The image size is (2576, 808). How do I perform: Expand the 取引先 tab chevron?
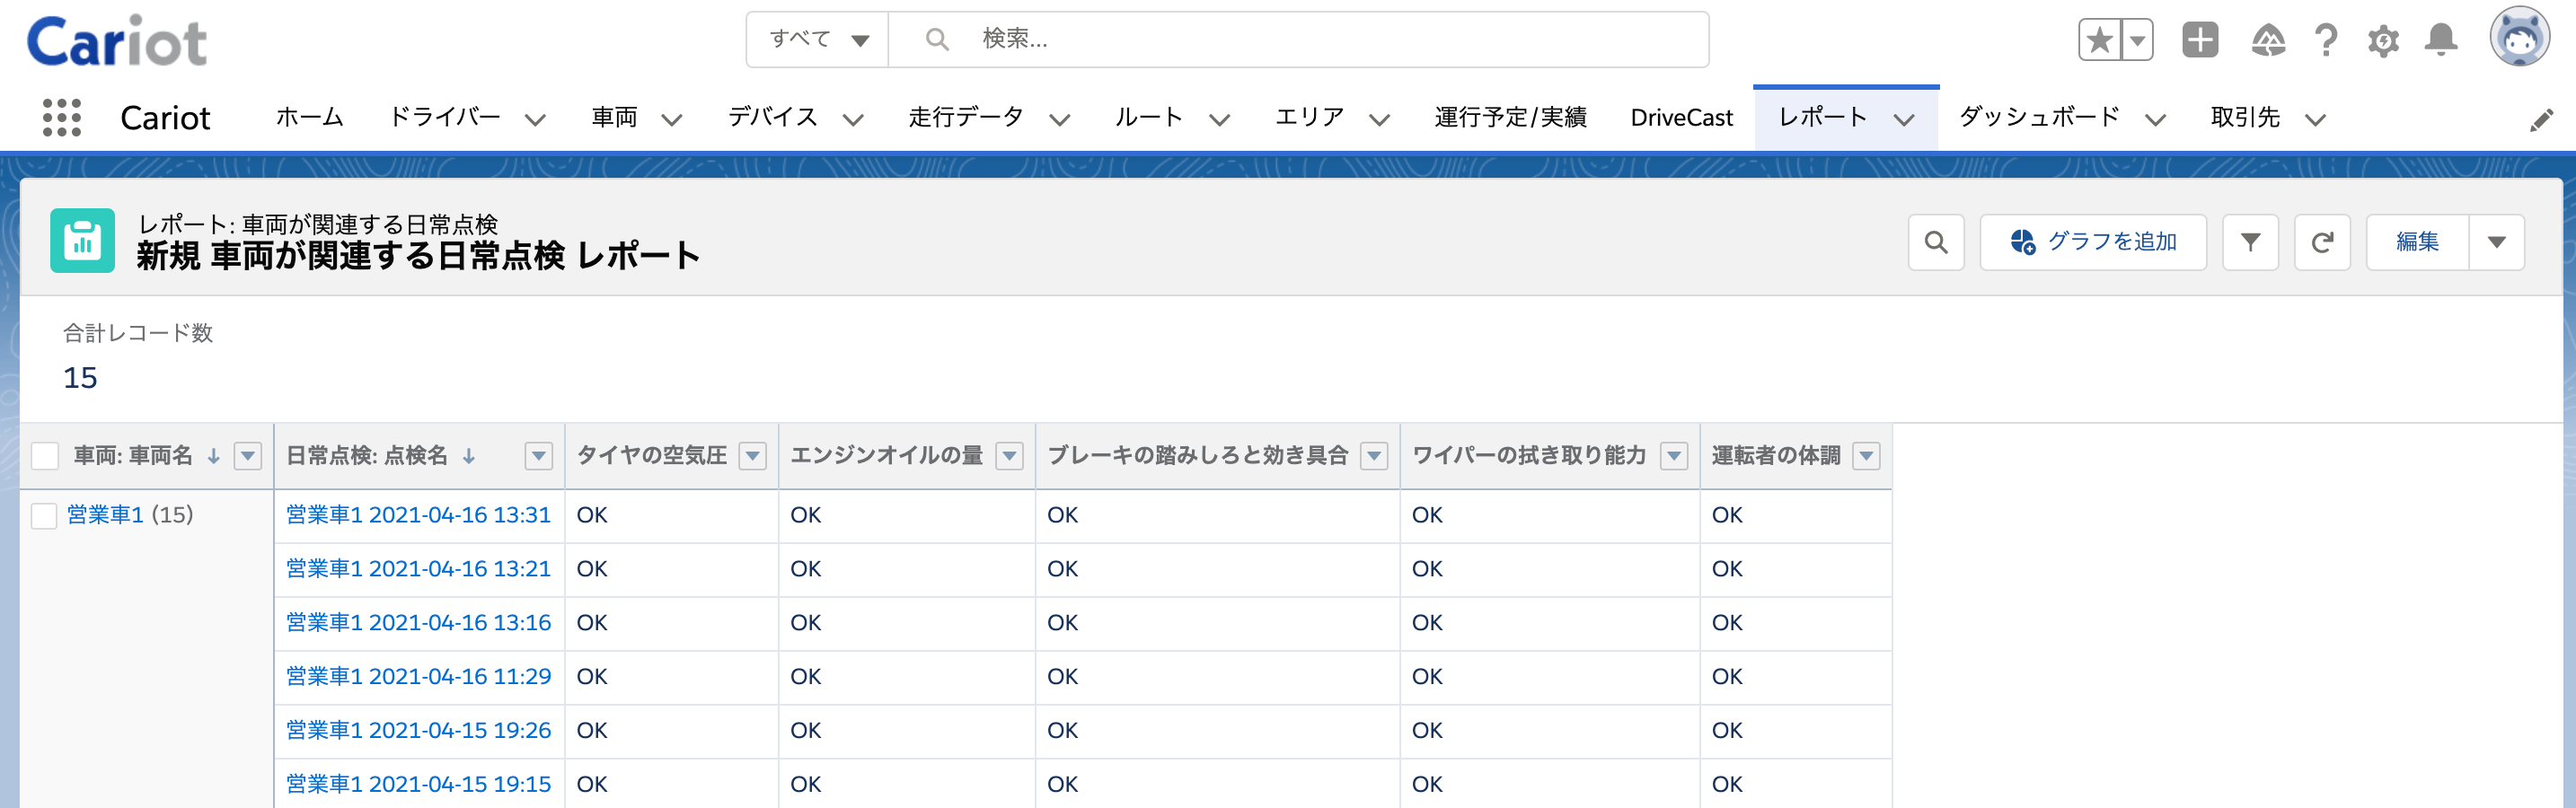(x=2315, y=120)
